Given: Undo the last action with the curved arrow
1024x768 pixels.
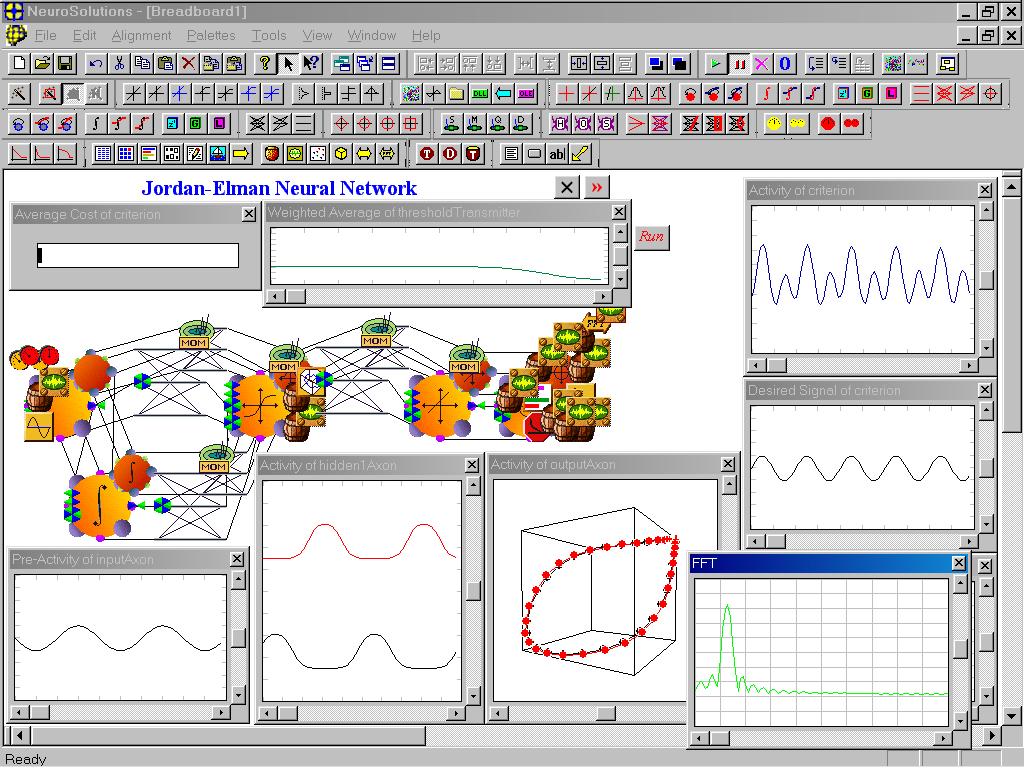Looking at the screenshot, I should pyautogui.click(x=96, y=63).
